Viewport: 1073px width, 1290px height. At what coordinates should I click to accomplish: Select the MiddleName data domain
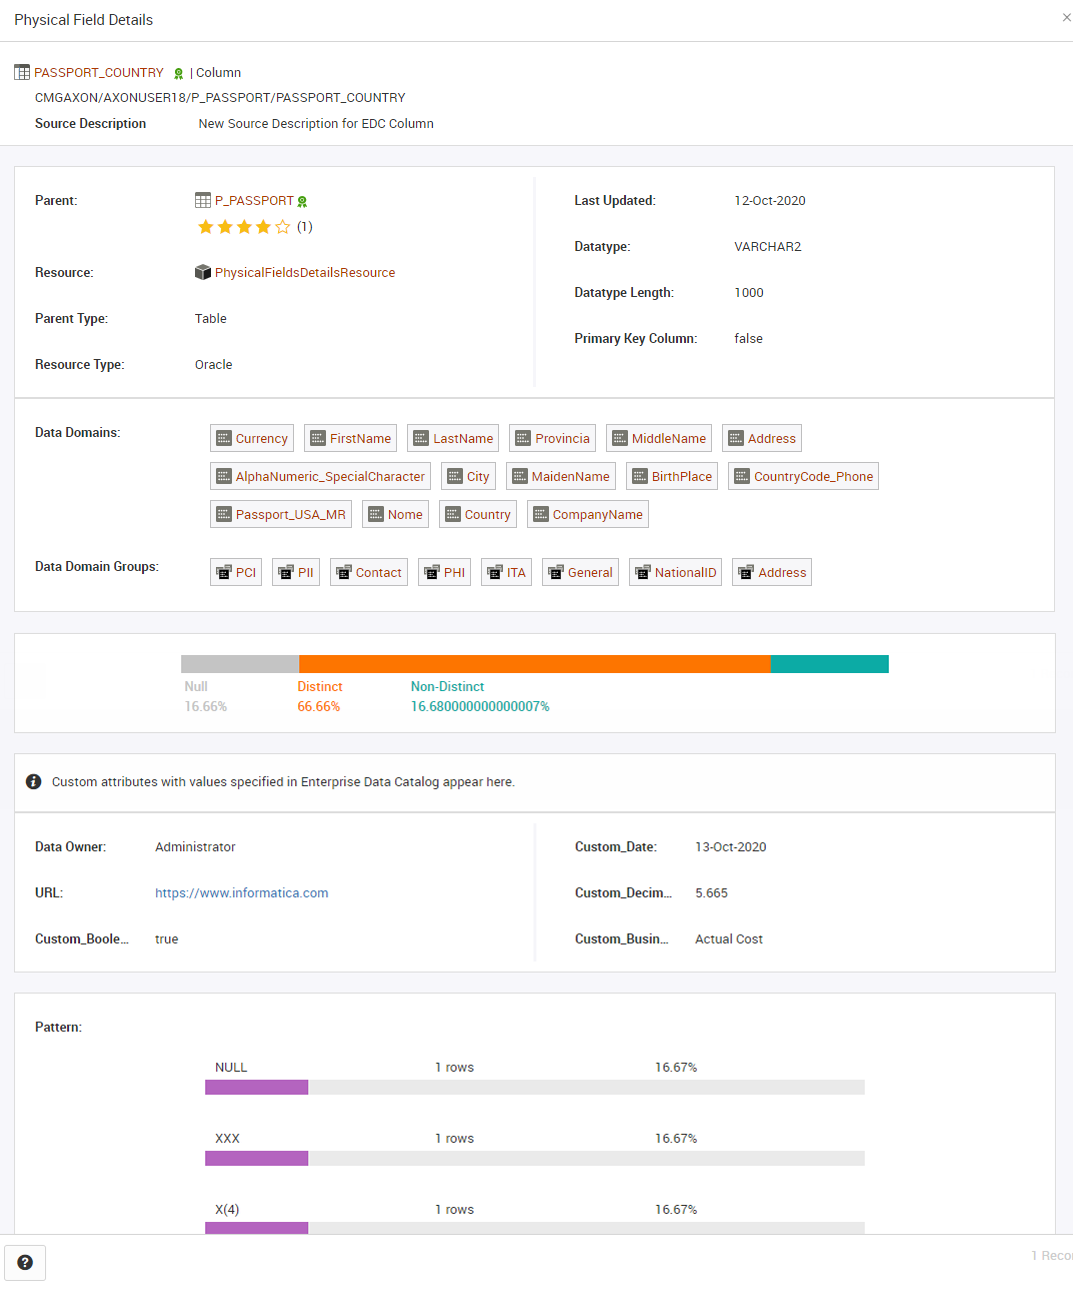click(x=659, y=438)
